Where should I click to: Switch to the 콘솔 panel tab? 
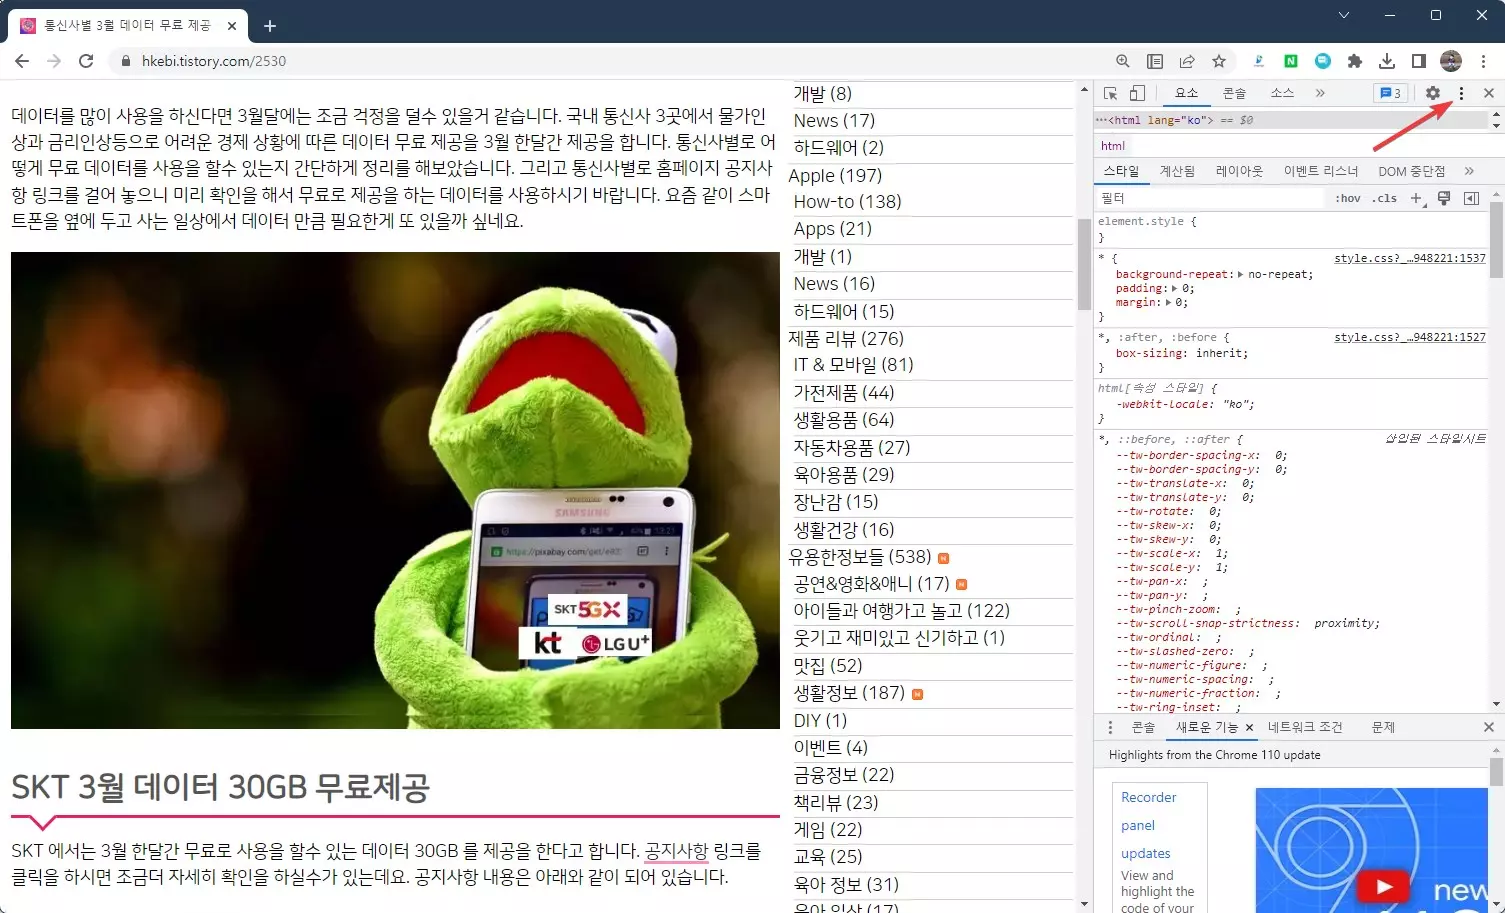coord(1234,92)
